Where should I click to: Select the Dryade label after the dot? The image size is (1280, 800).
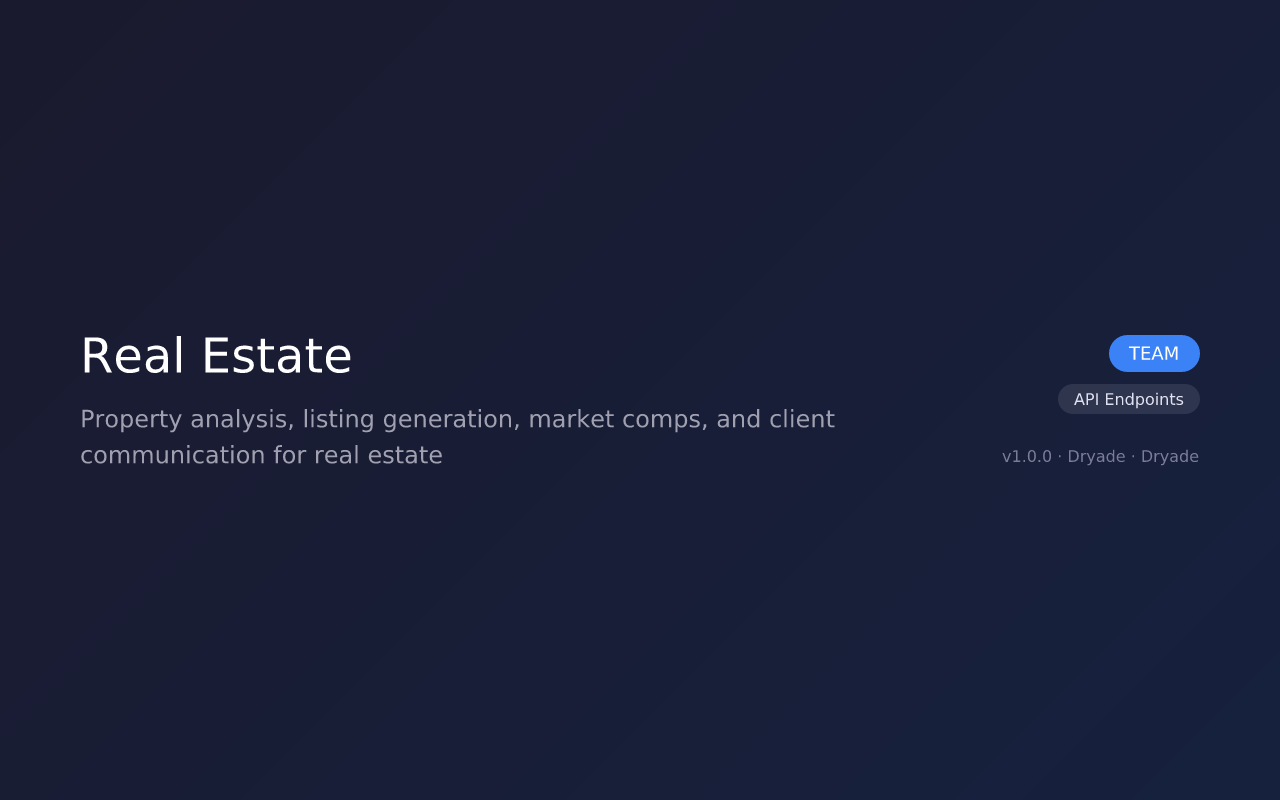tap(1170, 456)
